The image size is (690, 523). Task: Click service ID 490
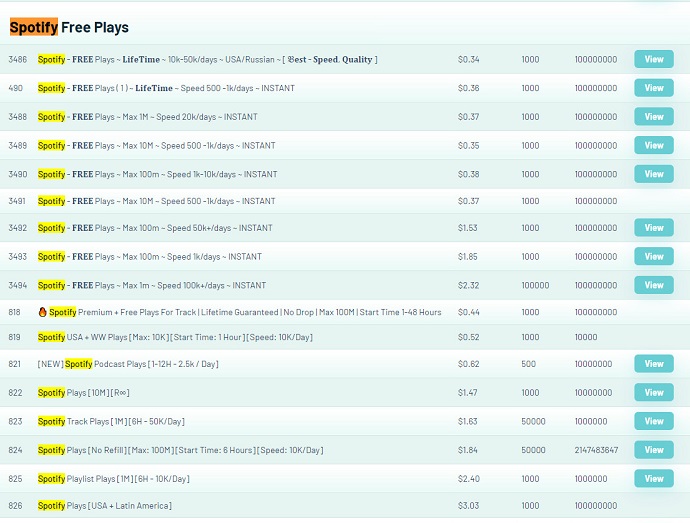tap(15, 88)
